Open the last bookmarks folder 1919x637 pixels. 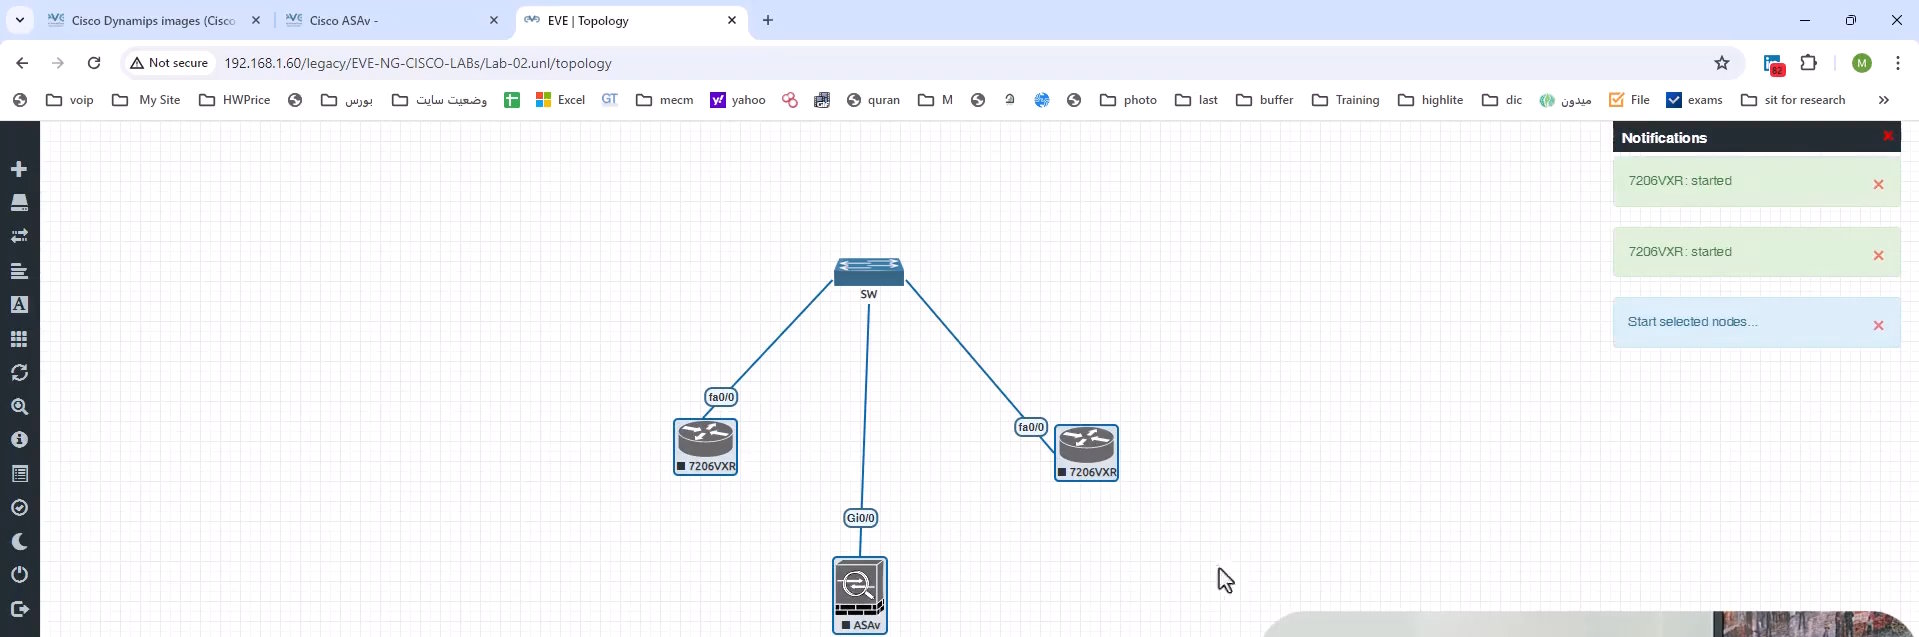1196,100
